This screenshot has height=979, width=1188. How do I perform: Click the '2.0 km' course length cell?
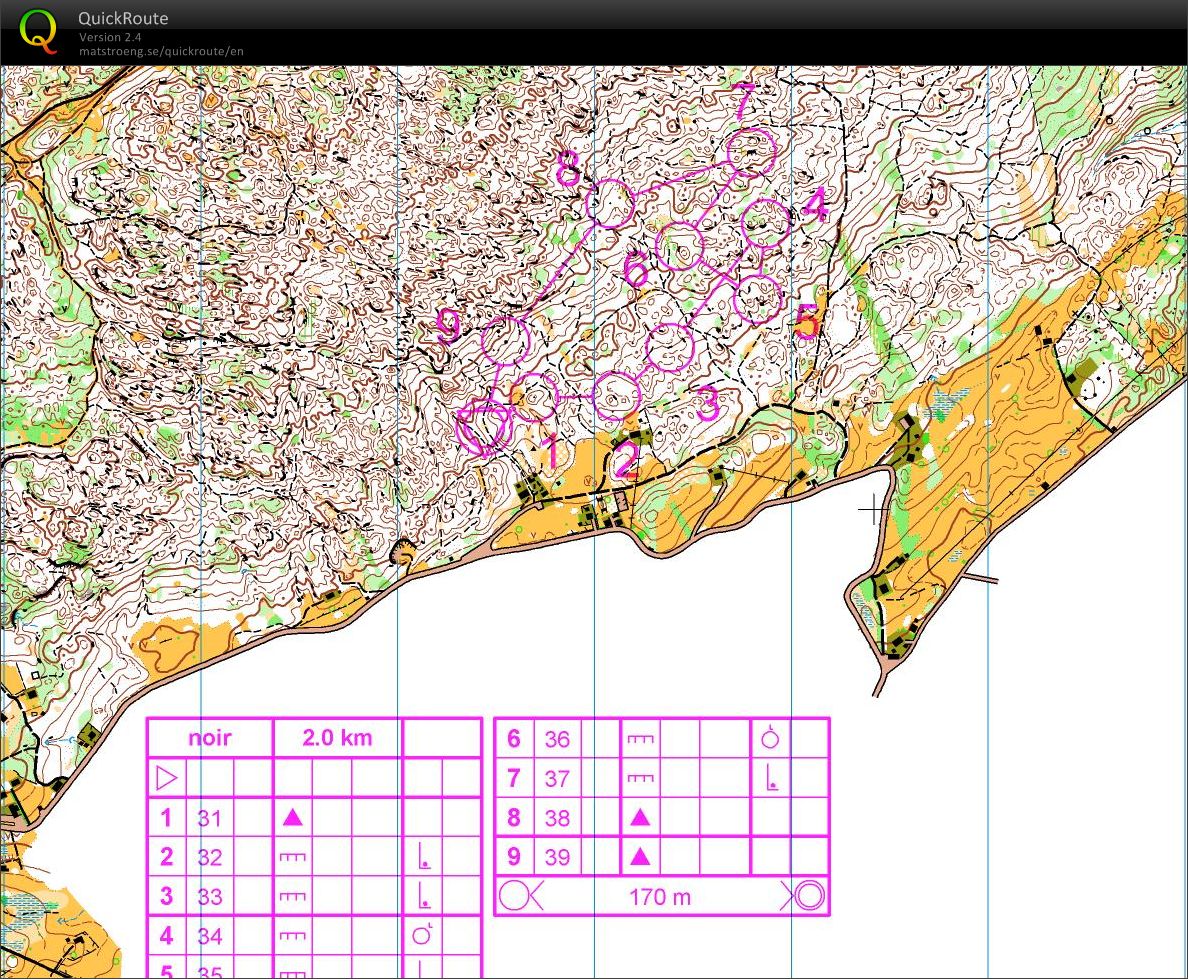337,738
